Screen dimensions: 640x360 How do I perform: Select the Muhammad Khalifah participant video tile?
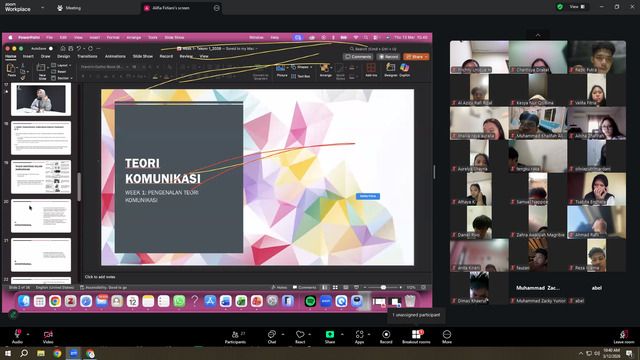[x=538, y=123]
